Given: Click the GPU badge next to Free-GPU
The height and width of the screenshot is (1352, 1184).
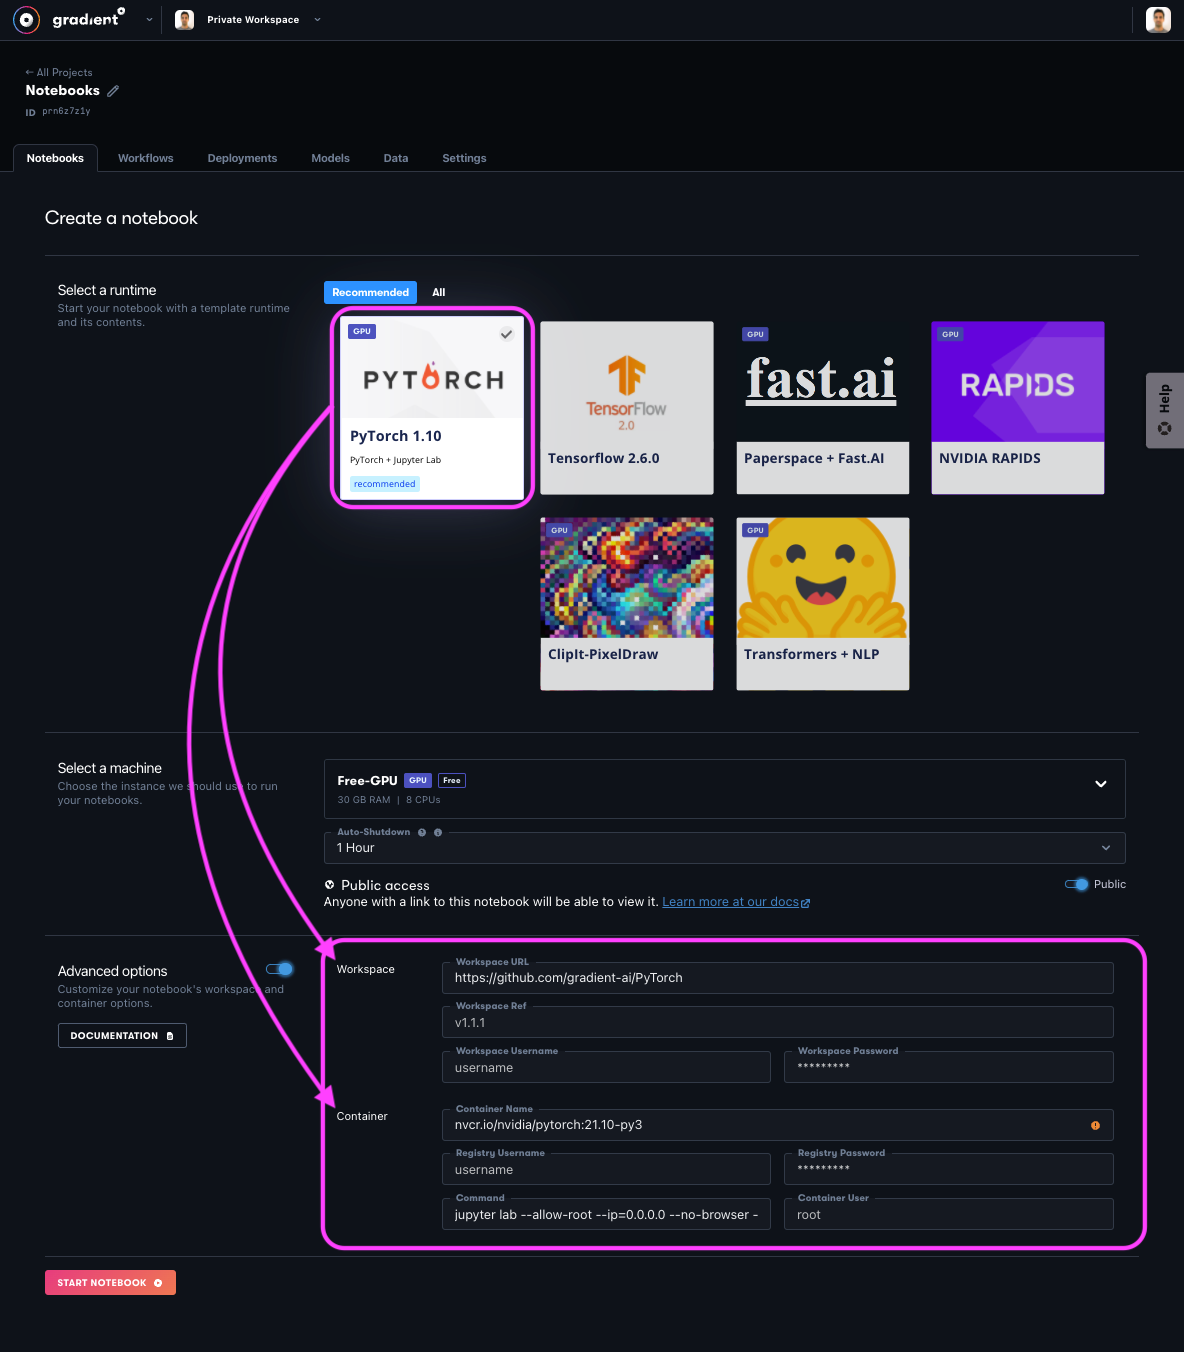Looking at the screenshot, I should click(x=418, y=780).
